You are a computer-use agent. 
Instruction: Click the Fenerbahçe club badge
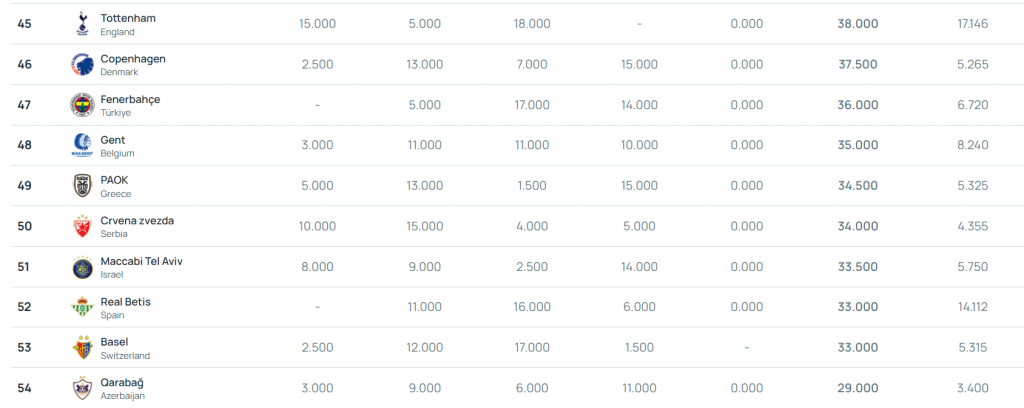(x=82, y=105)
